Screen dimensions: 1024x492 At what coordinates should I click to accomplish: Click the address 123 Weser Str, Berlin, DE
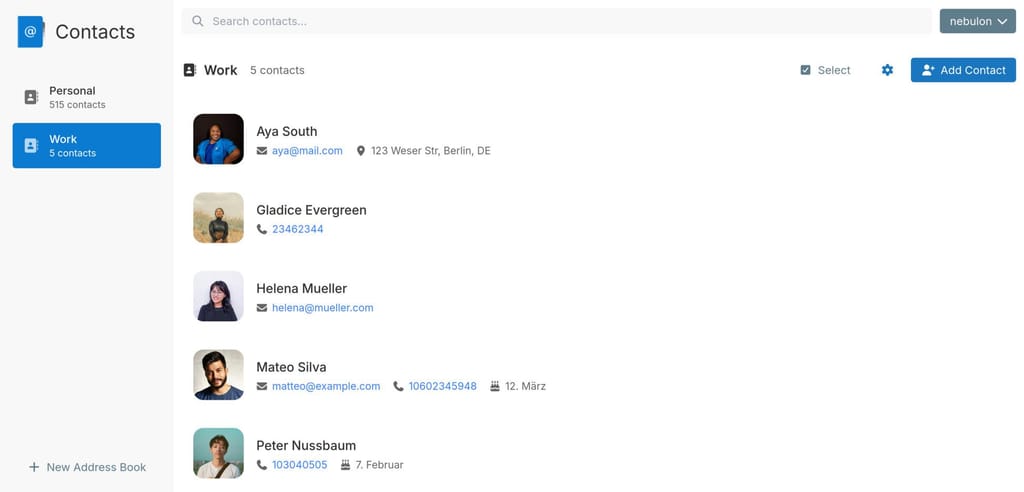[431, 151]
